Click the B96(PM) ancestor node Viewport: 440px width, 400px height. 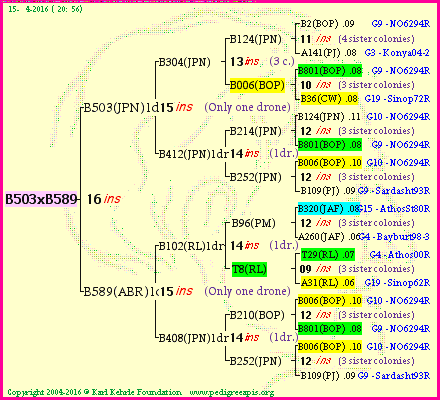coord(253,223)
